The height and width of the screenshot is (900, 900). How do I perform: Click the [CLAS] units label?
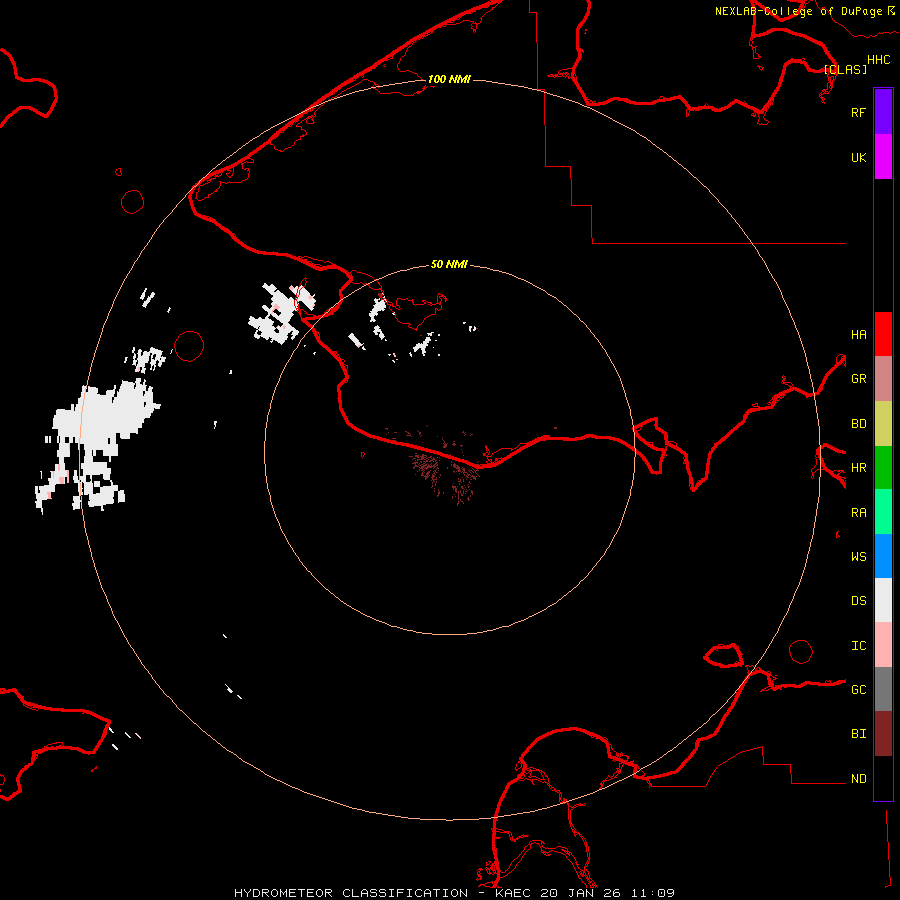tap(845, 69)
